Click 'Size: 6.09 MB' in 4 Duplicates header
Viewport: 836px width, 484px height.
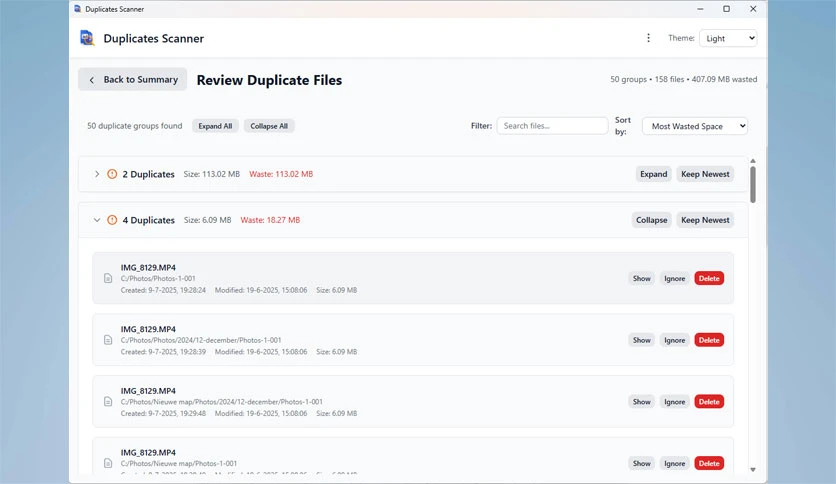[x=207, y=220]
